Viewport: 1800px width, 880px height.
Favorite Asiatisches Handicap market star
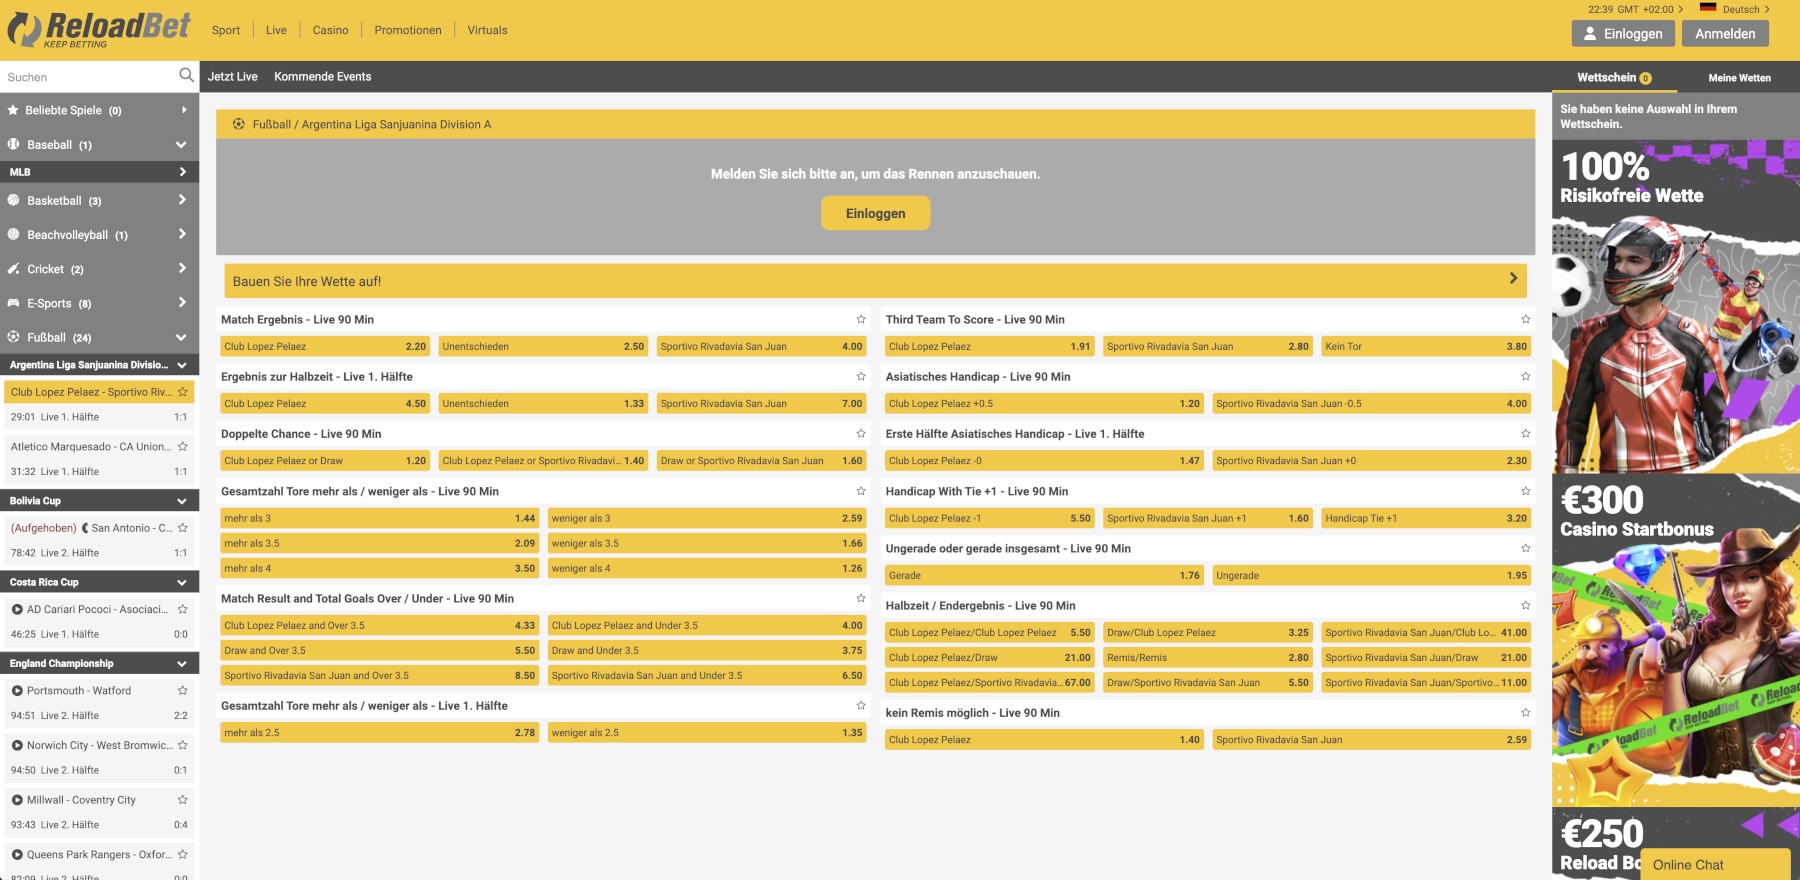pyautogui.click(x=1525, y=377)
